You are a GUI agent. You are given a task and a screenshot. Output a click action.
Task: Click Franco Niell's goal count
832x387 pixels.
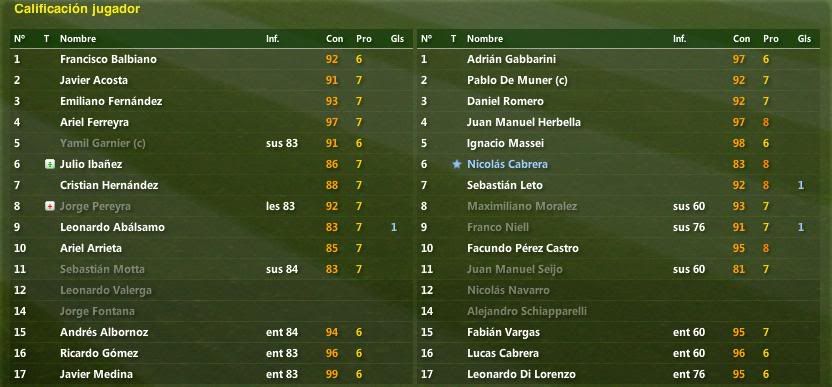[x=801, y=227]
